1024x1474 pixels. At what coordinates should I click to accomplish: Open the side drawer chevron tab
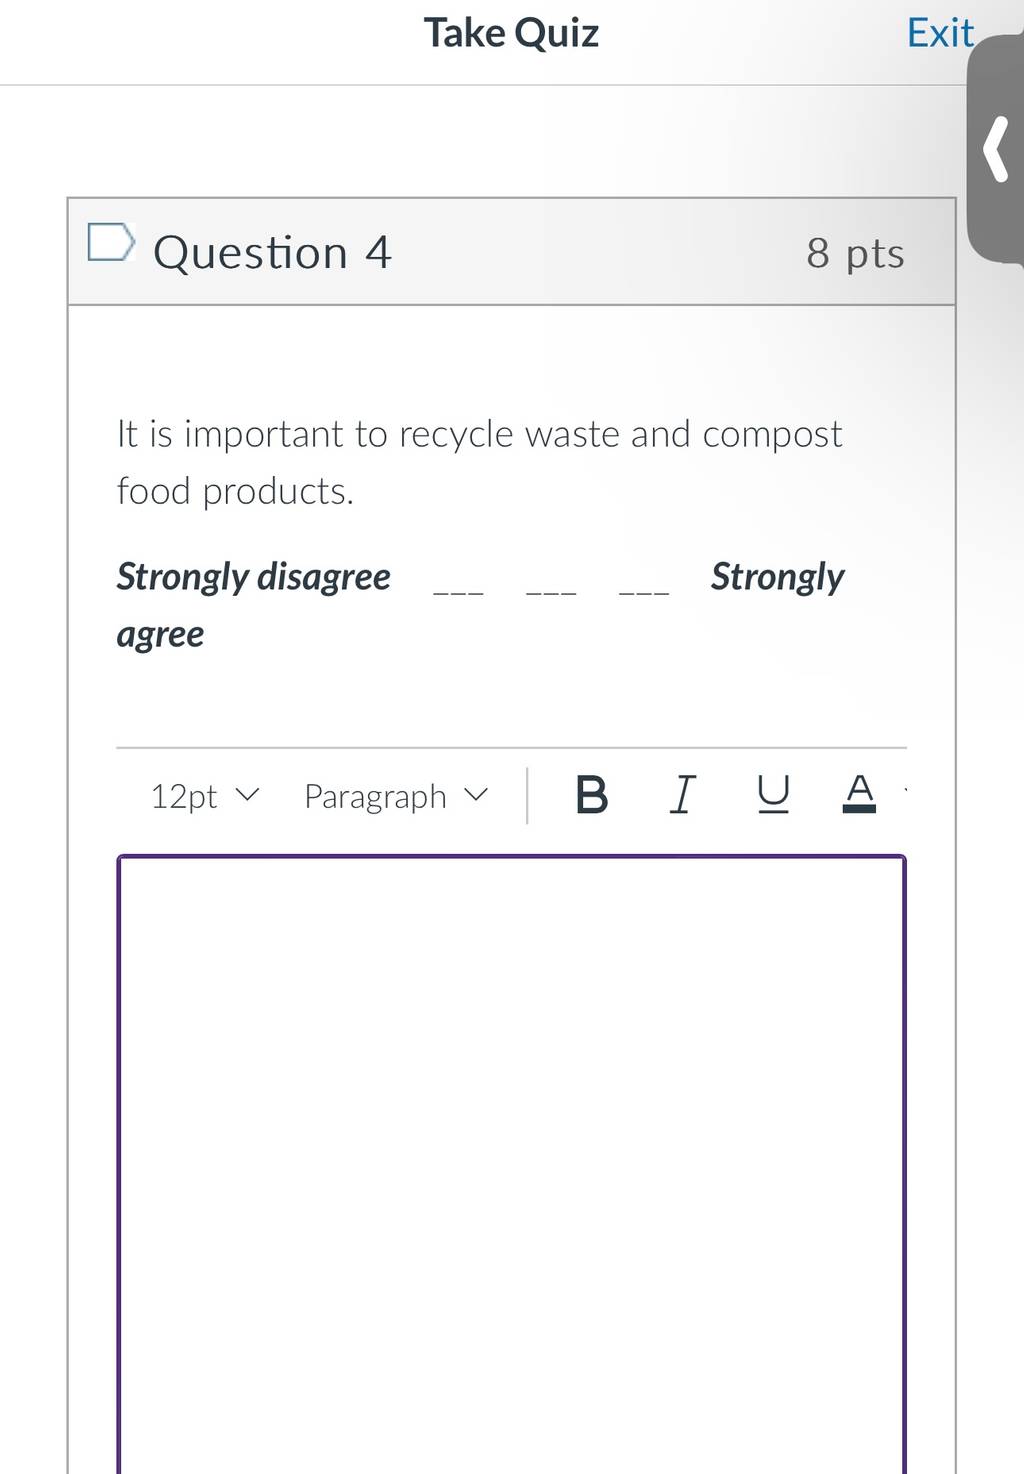click(995, 148)
